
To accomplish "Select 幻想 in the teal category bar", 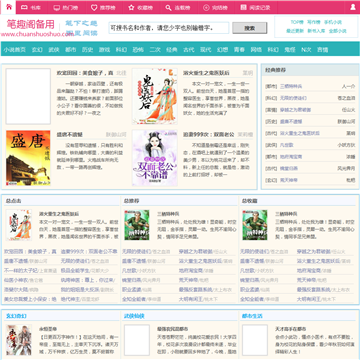I will pyautogui.click(x=222, y=50).
